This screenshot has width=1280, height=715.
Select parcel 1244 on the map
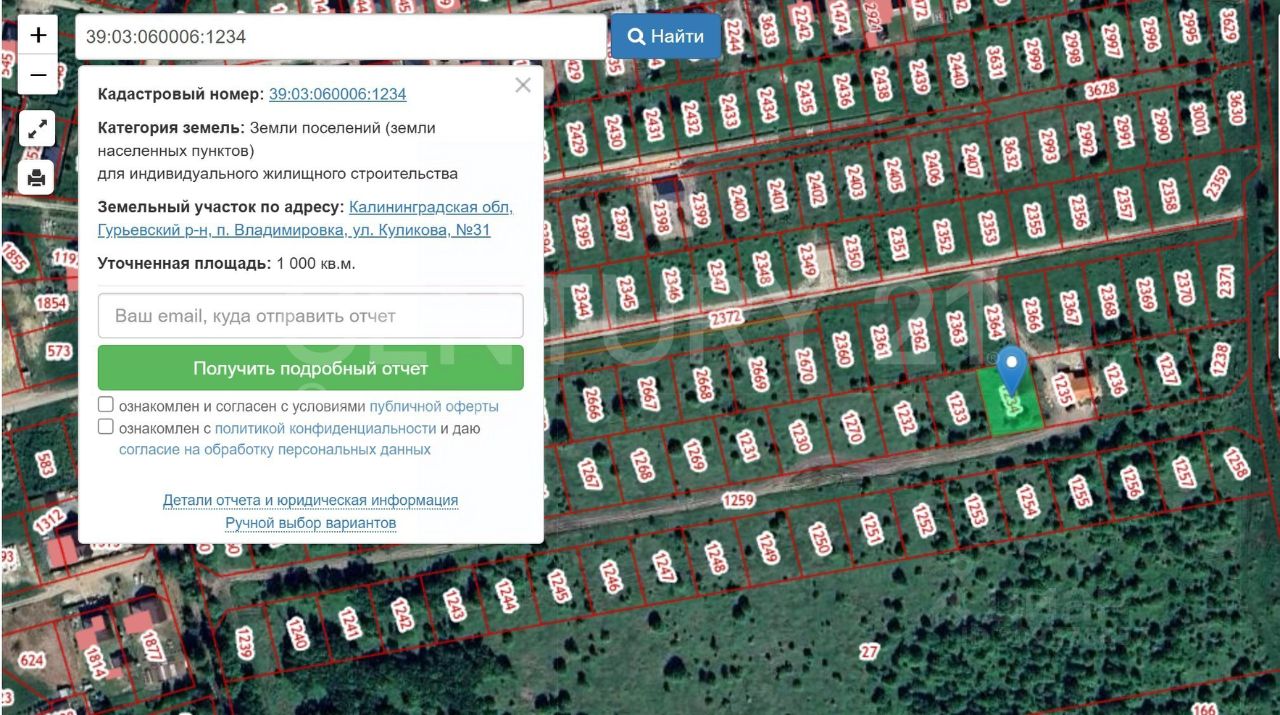click(x=506, y=597)
